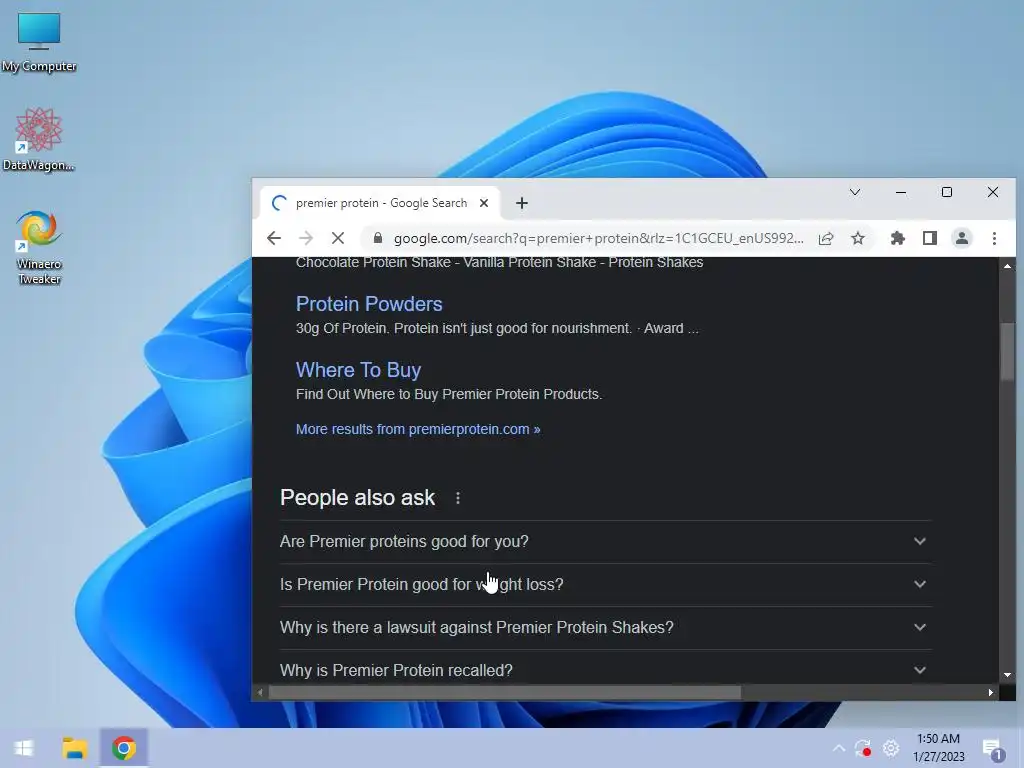Viewport: 1024px width, 768px height.
Task: Show hidden system tray icons
Action: click(x=839, y=748)
